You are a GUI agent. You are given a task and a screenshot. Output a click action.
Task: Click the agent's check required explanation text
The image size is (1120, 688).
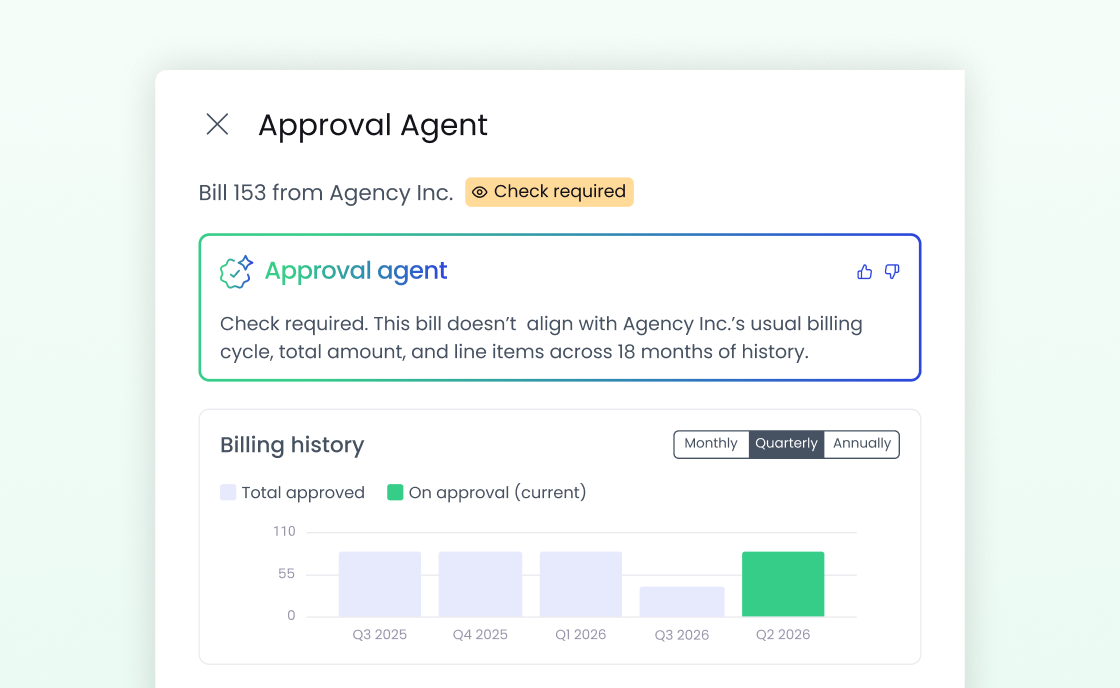coord(541,337)
